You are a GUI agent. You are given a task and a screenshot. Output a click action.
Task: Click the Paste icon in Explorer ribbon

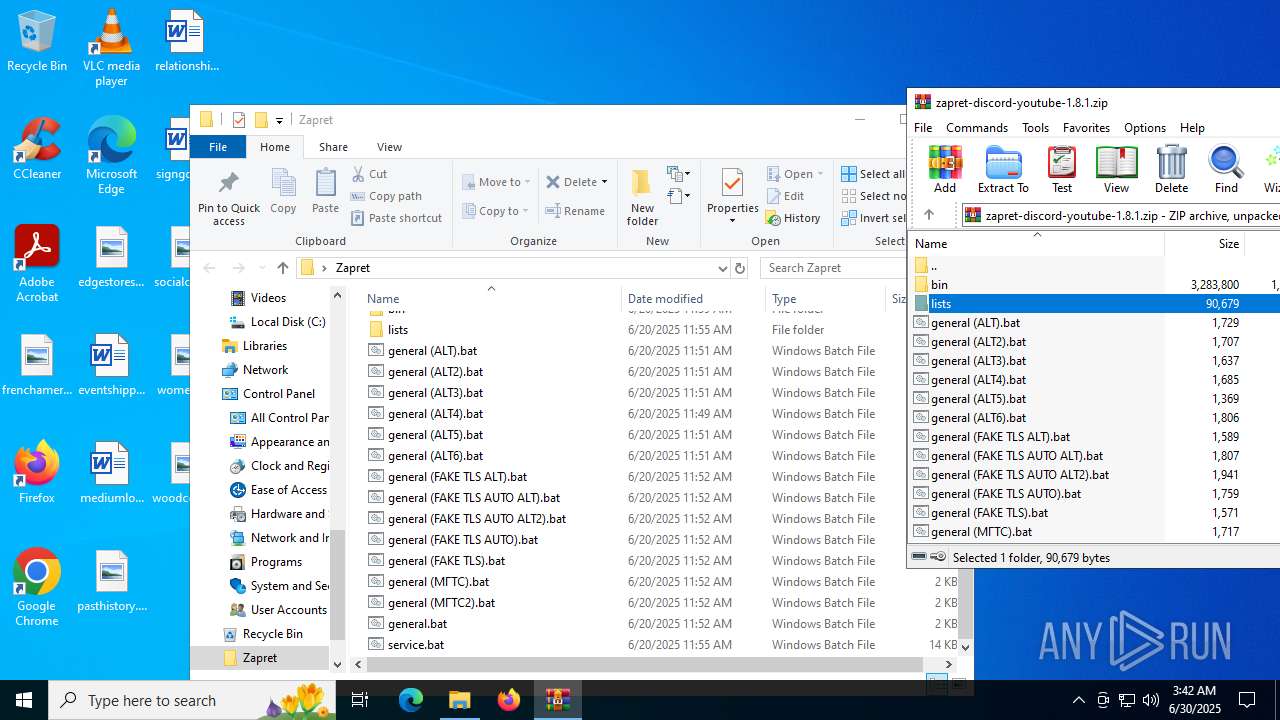[325, 190]
